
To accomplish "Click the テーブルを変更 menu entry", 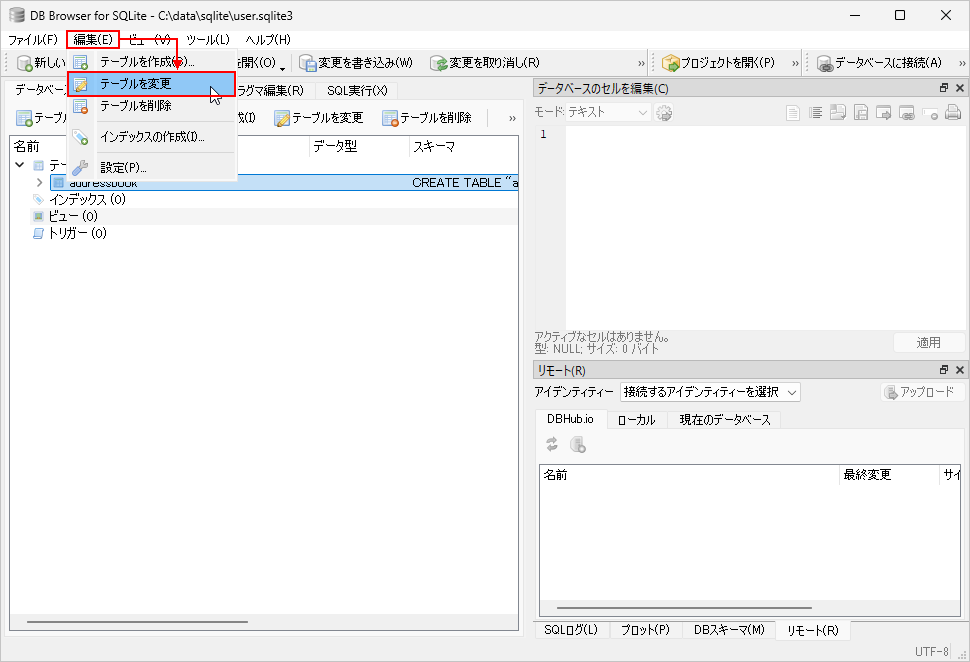I will pyautogui.click(x=135, y=84).
